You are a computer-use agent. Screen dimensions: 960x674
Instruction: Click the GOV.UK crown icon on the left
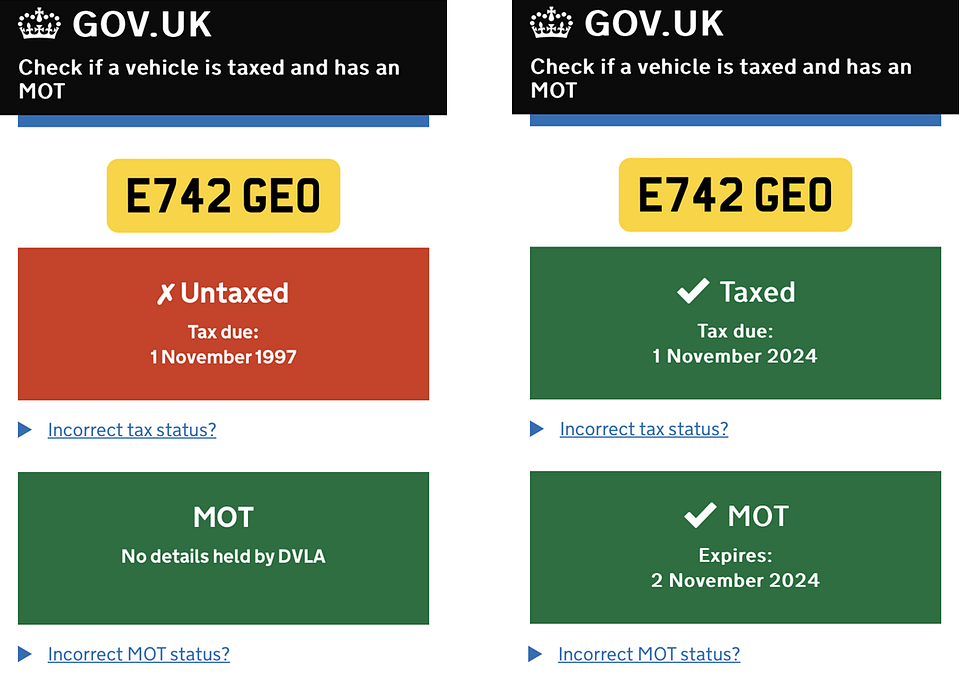coord(38,22)
